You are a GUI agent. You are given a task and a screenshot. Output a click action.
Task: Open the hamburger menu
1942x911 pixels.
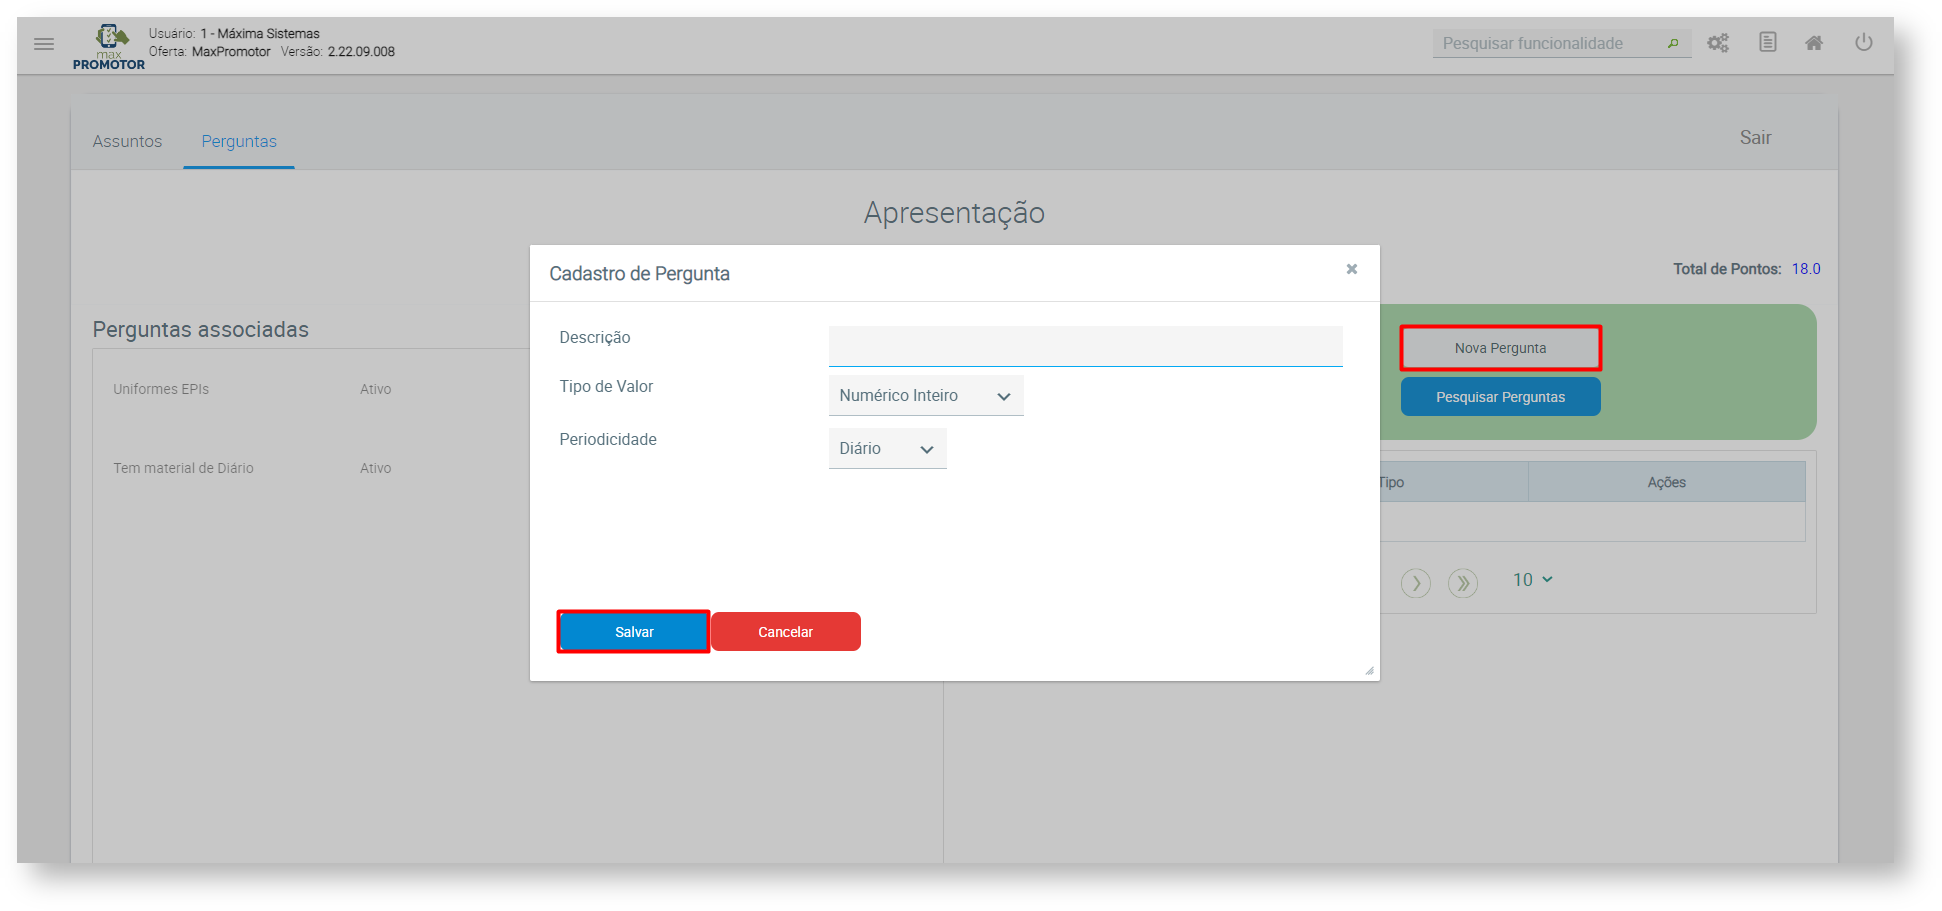[44, 44]
